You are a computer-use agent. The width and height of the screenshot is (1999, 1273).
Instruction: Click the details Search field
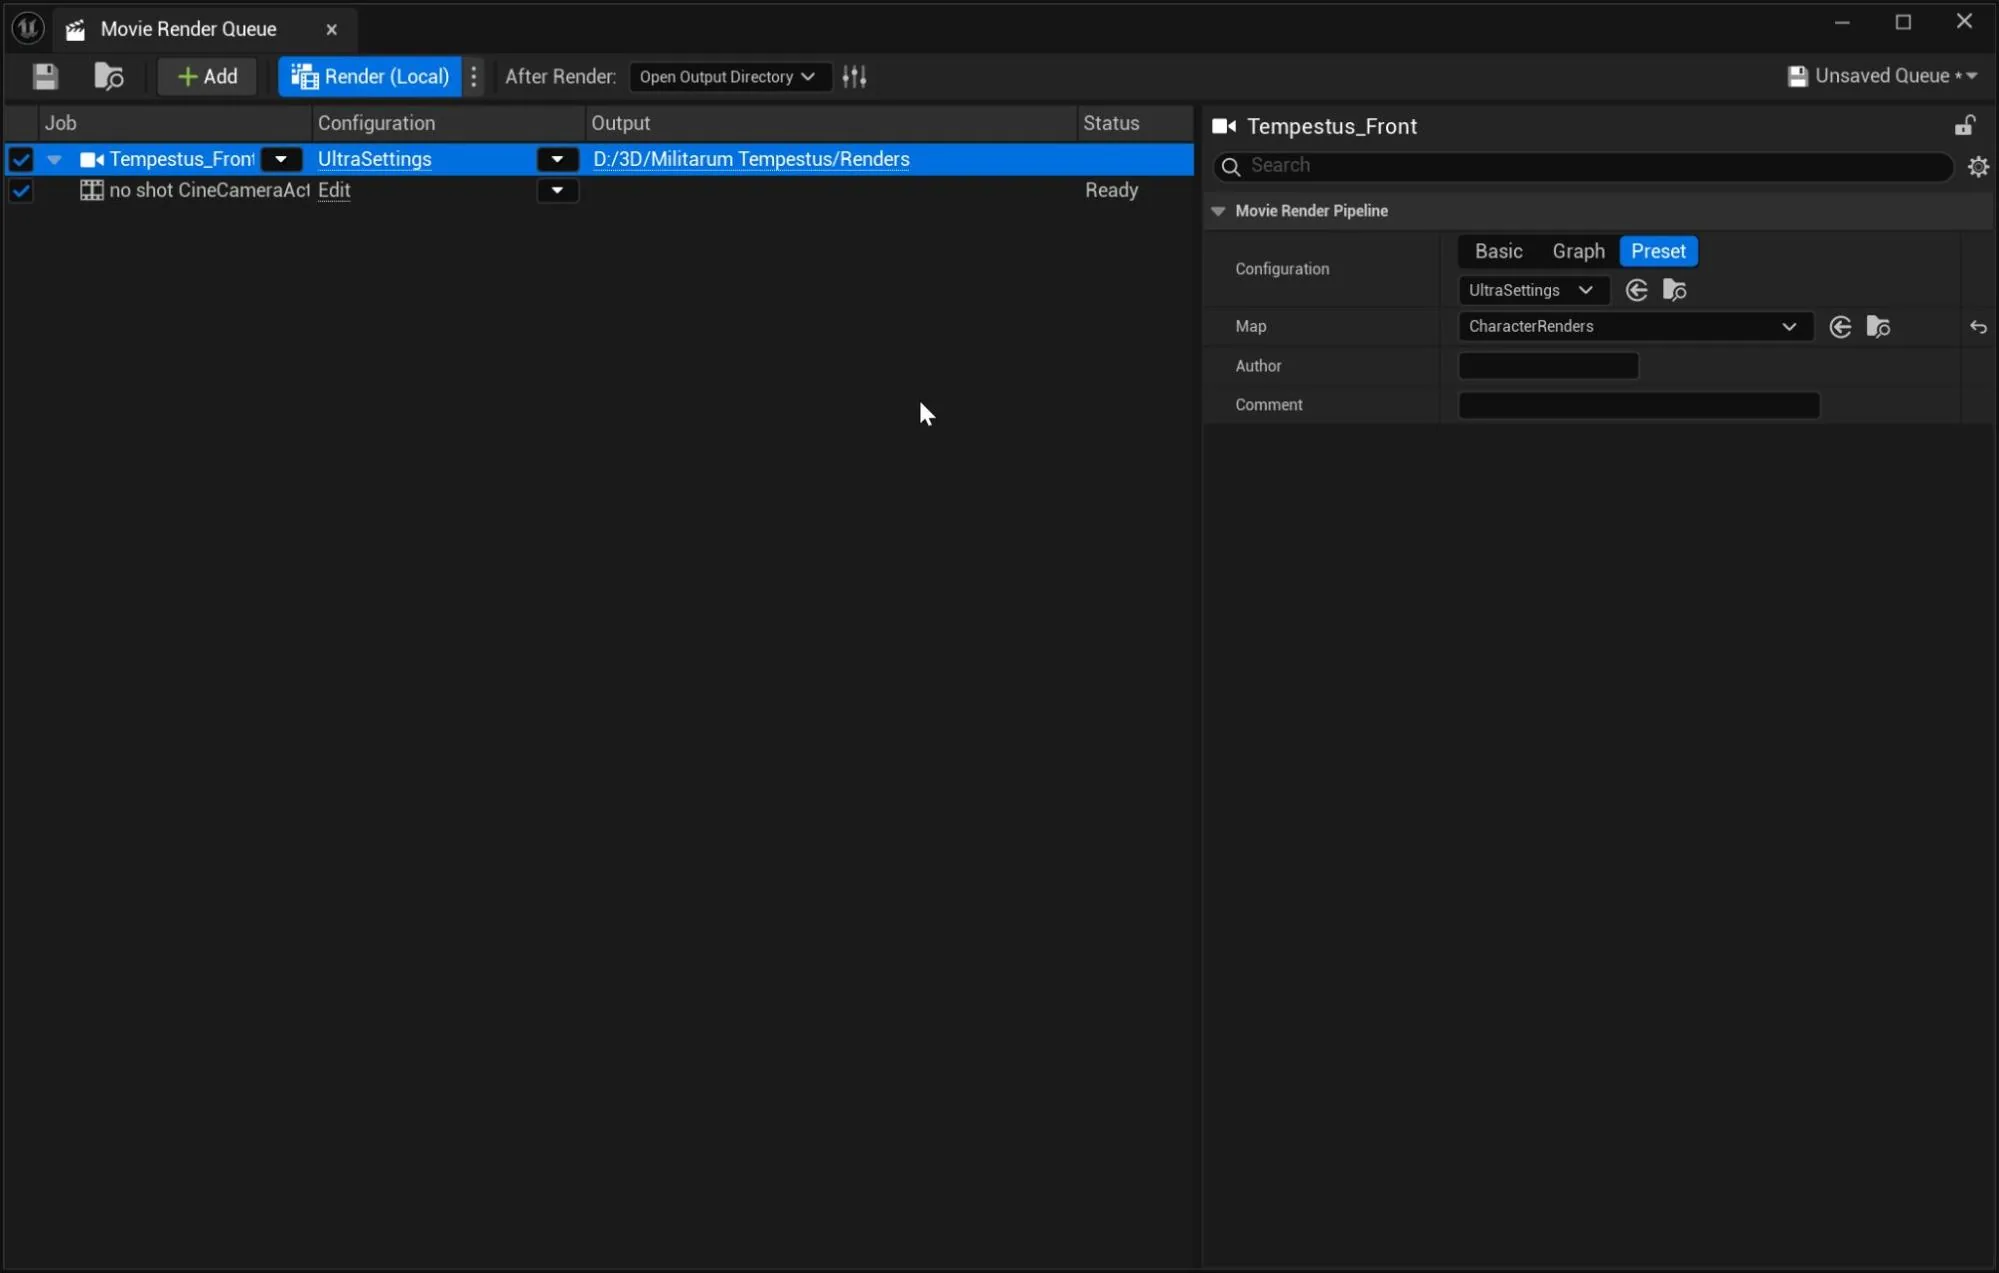[1583, 166]
